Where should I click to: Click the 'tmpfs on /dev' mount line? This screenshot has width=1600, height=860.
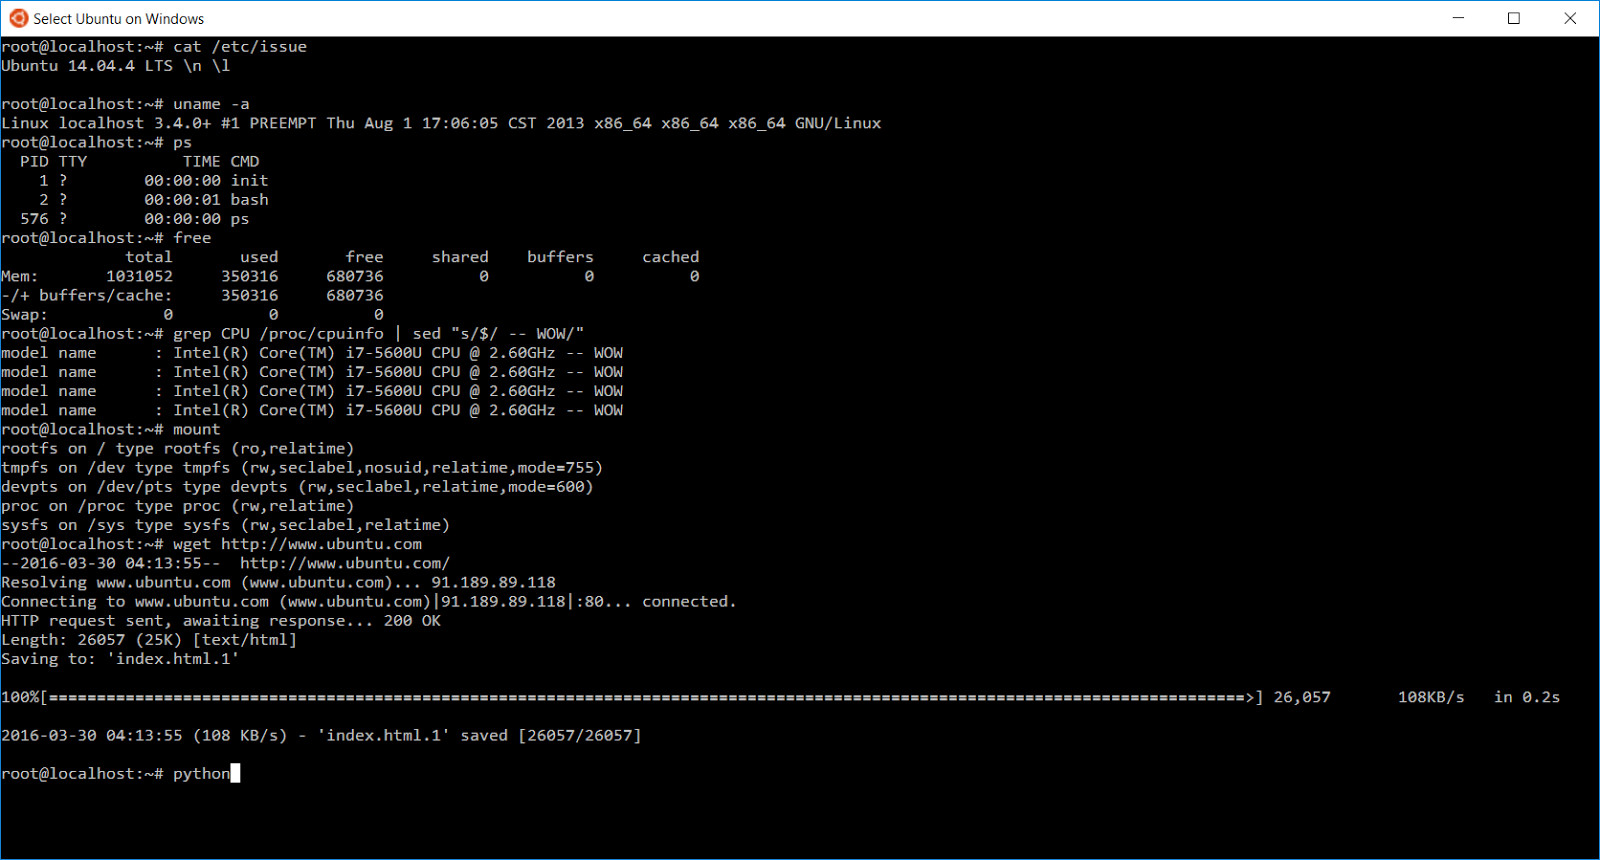[x=302, y=468]
